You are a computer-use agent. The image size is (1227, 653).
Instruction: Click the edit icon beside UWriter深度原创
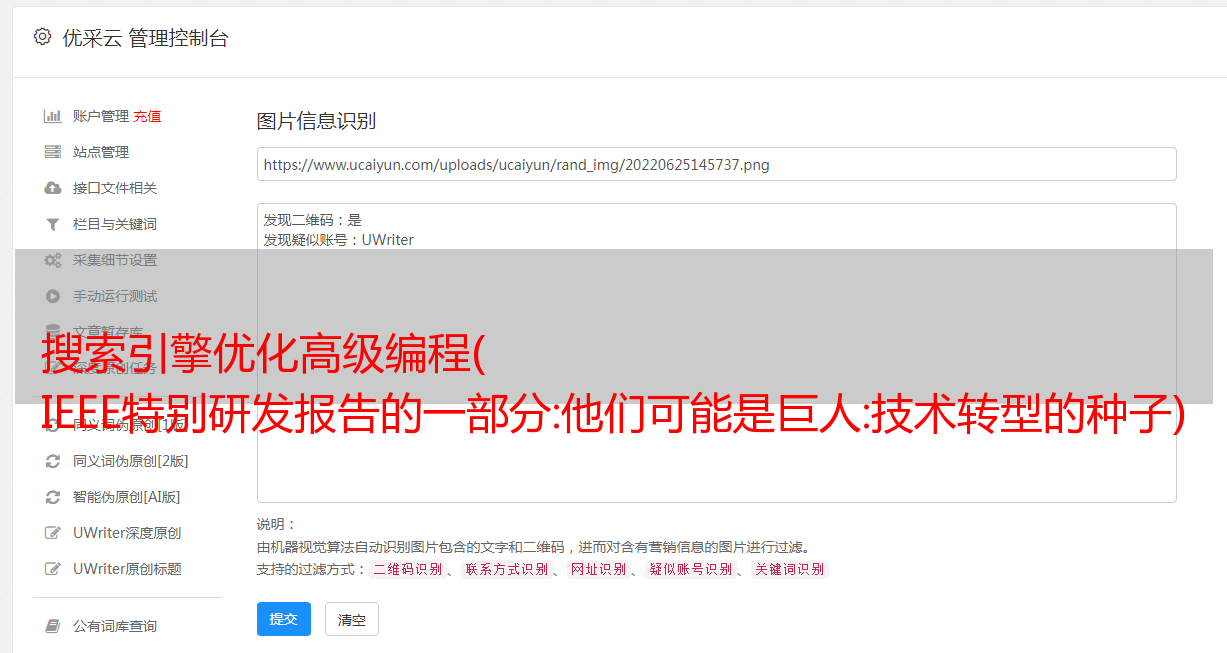click(x=53, y=533)
